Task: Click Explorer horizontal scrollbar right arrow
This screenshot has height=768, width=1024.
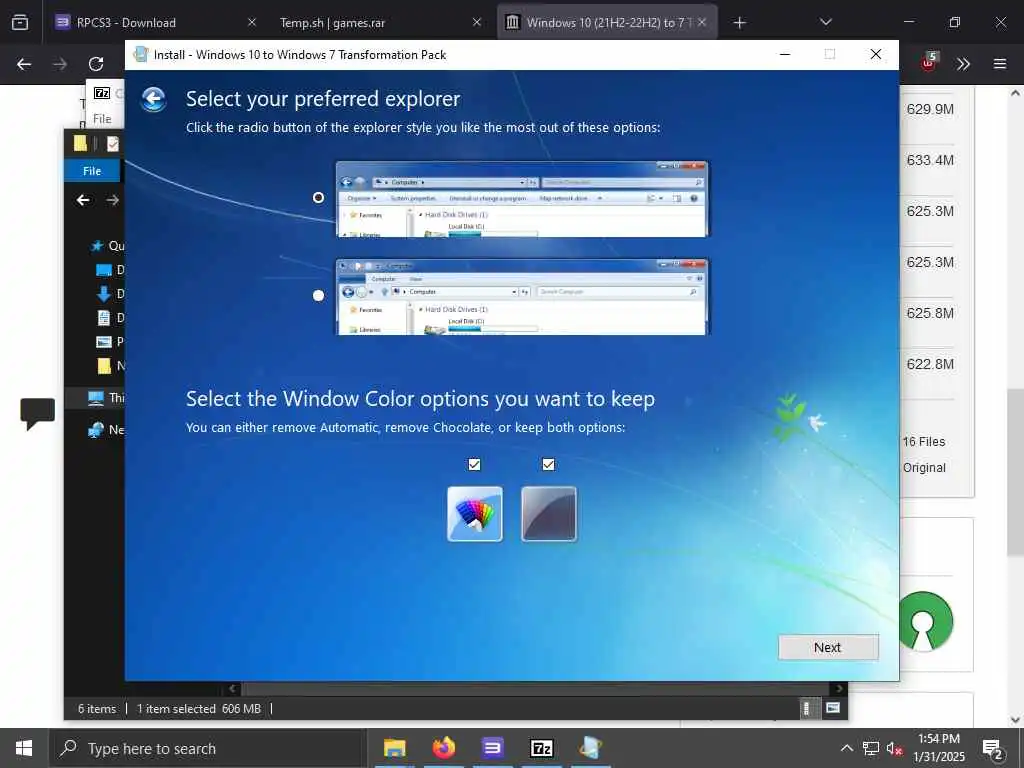Action: 840,688
